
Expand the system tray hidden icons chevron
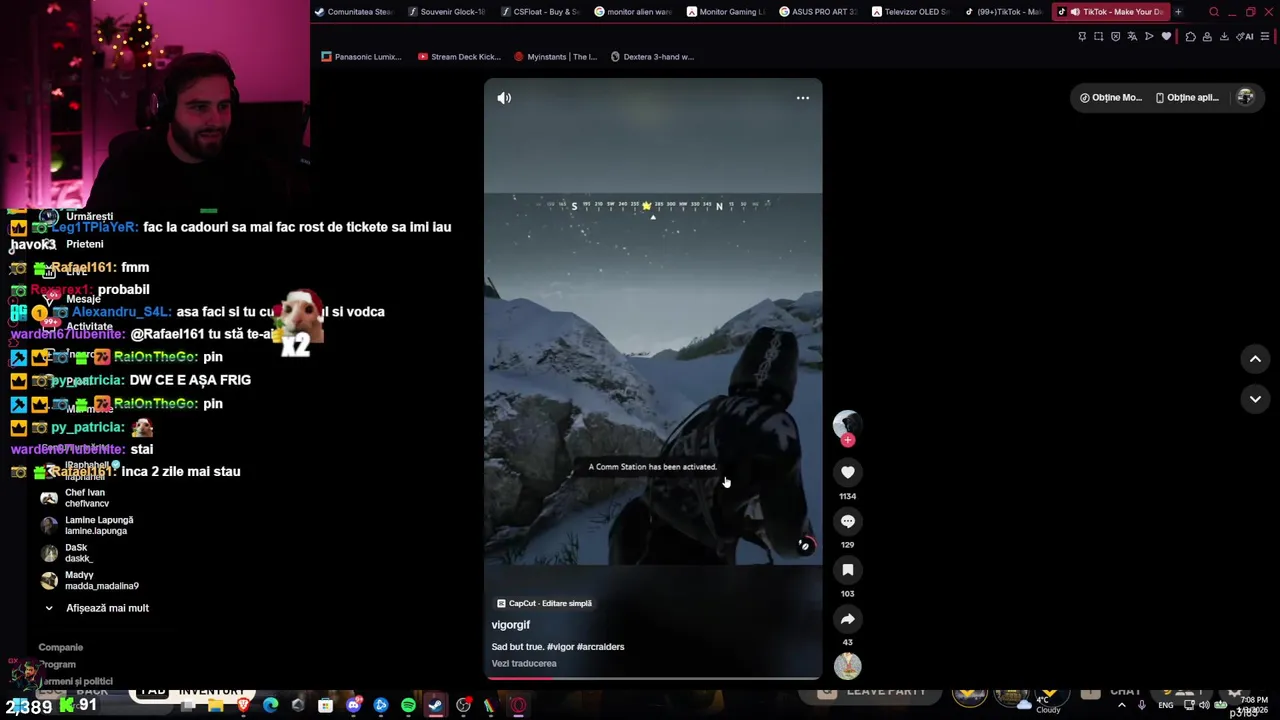tap(1122, 705)
